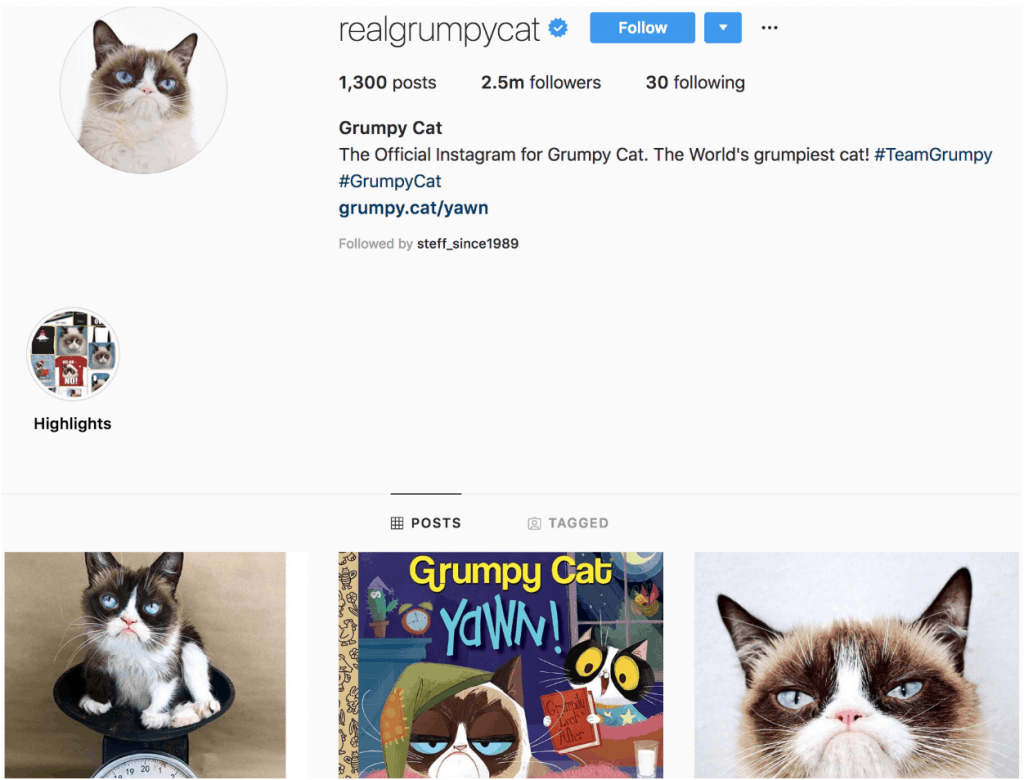Click the person-tag icon beside TAGGED

tap(534, 523)
